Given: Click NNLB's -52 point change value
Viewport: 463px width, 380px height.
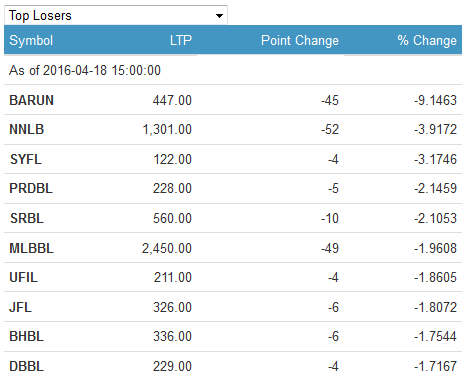Looking at the screenshot, I should [330, 129].
